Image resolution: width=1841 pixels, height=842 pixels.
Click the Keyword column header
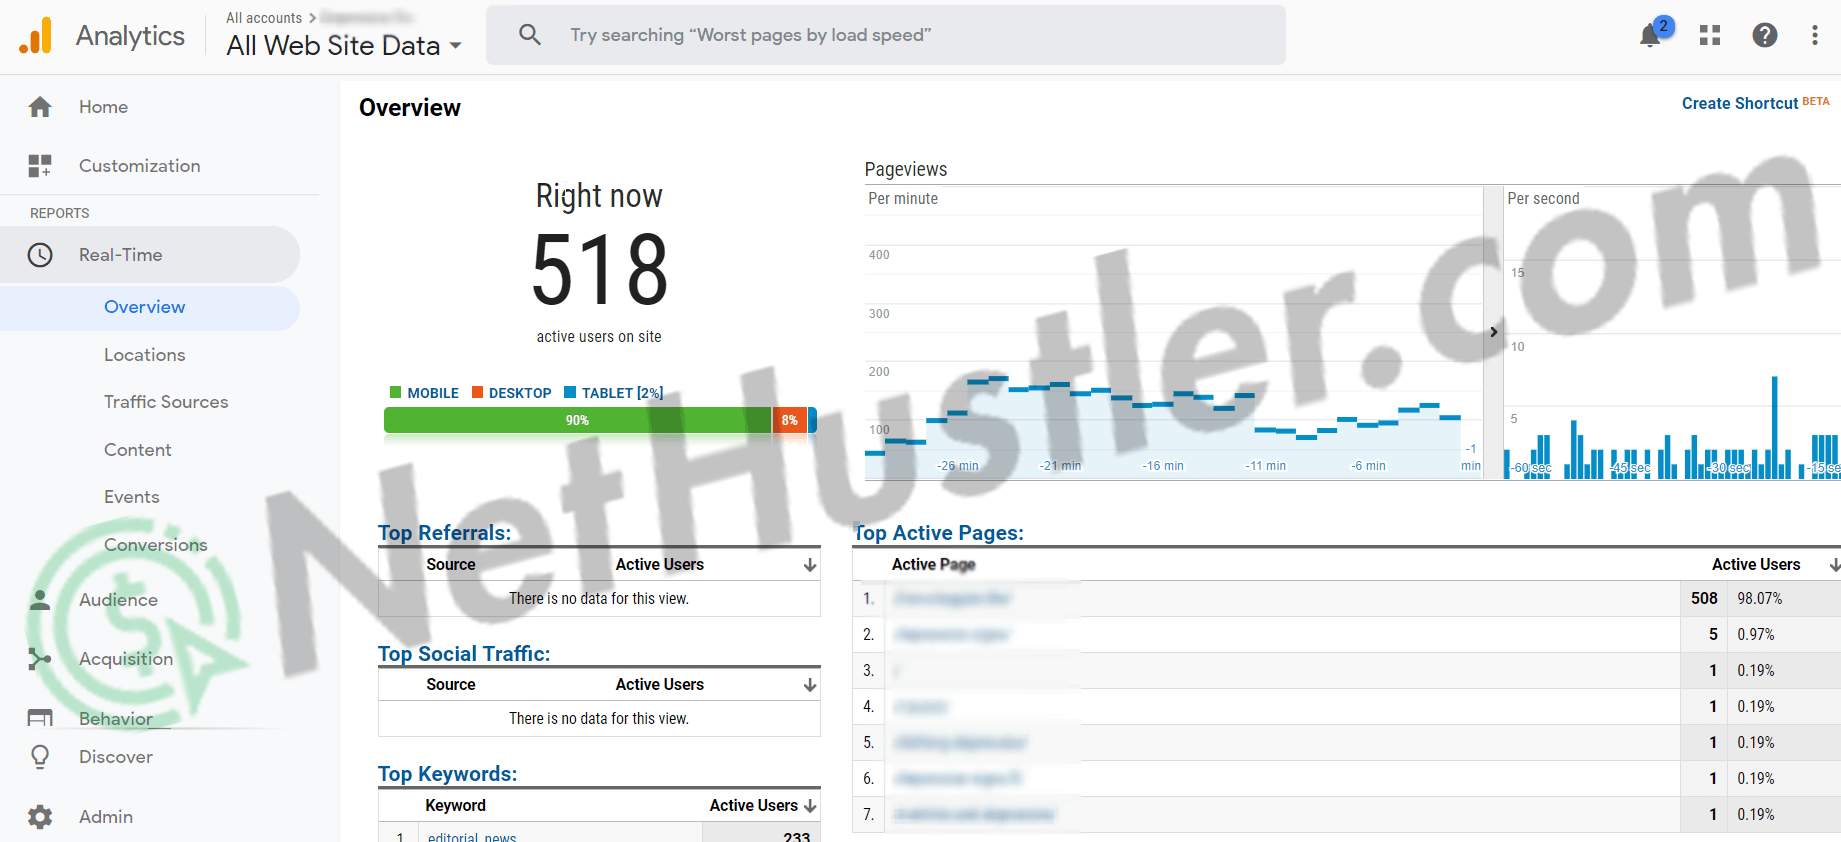click(455, 806)
